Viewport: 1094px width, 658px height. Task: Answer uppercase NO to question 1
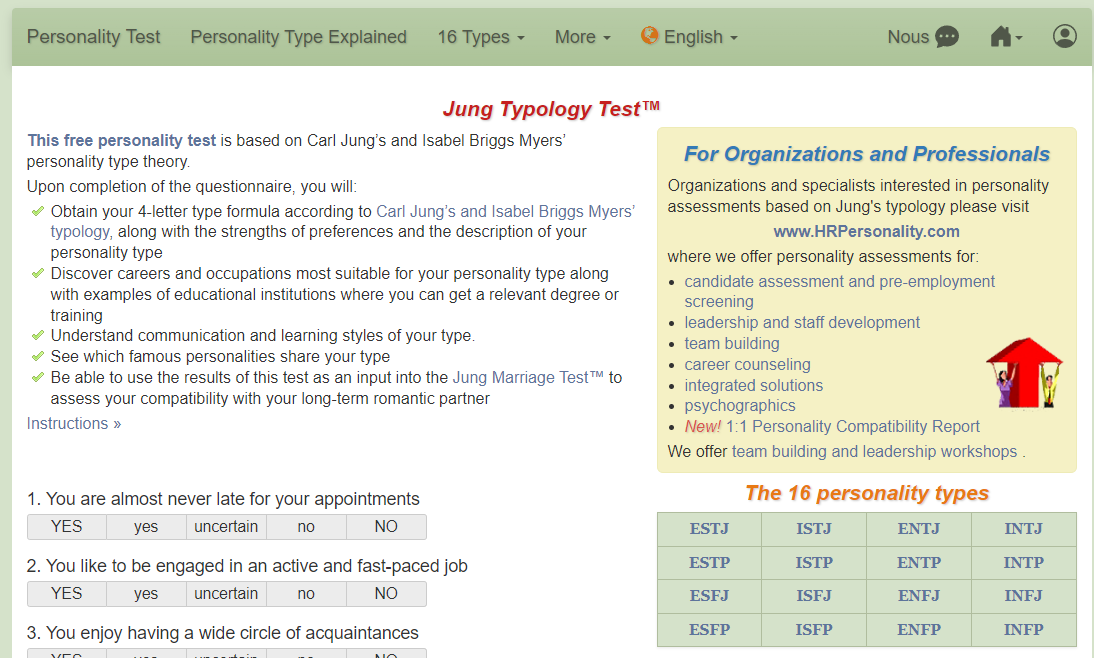click(x=386, y=527)
